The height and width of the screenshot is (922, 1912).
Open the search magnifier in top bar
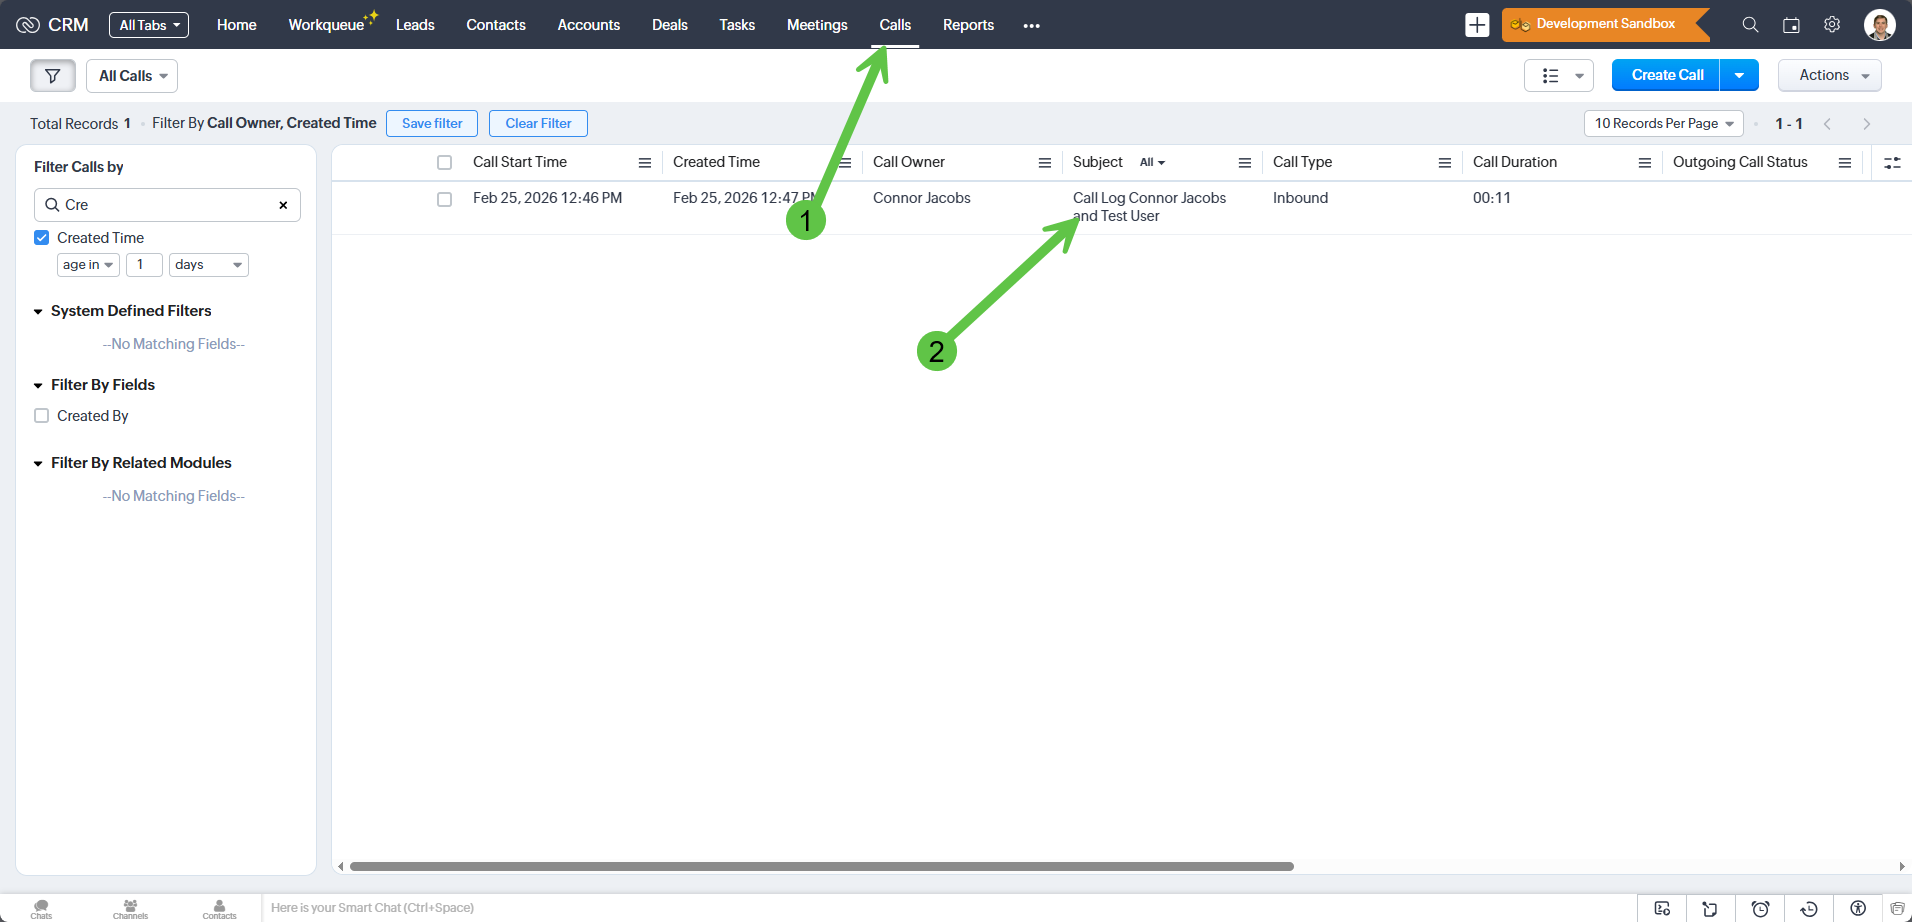1750,25
